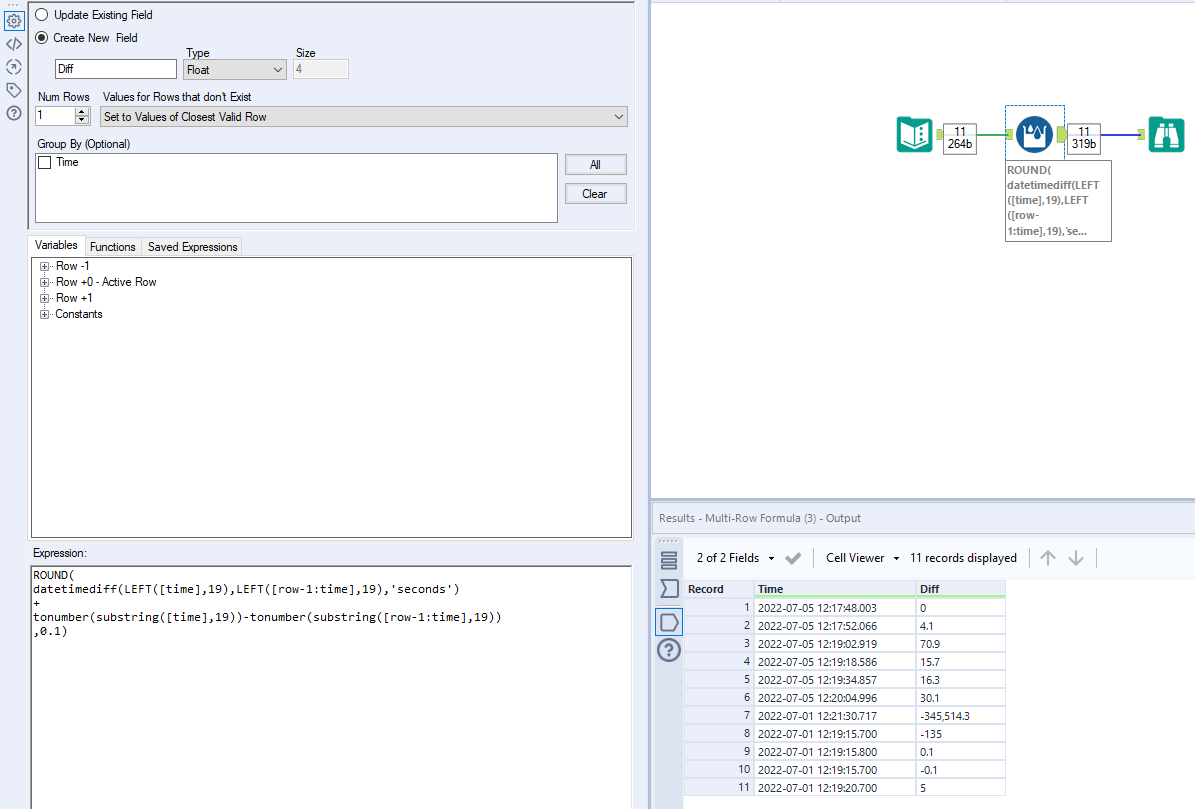The width and height of the screenshot is (1195, 809).
Task: Select the Multi-Row Formula tool on the canvas
Action: 1034,133
